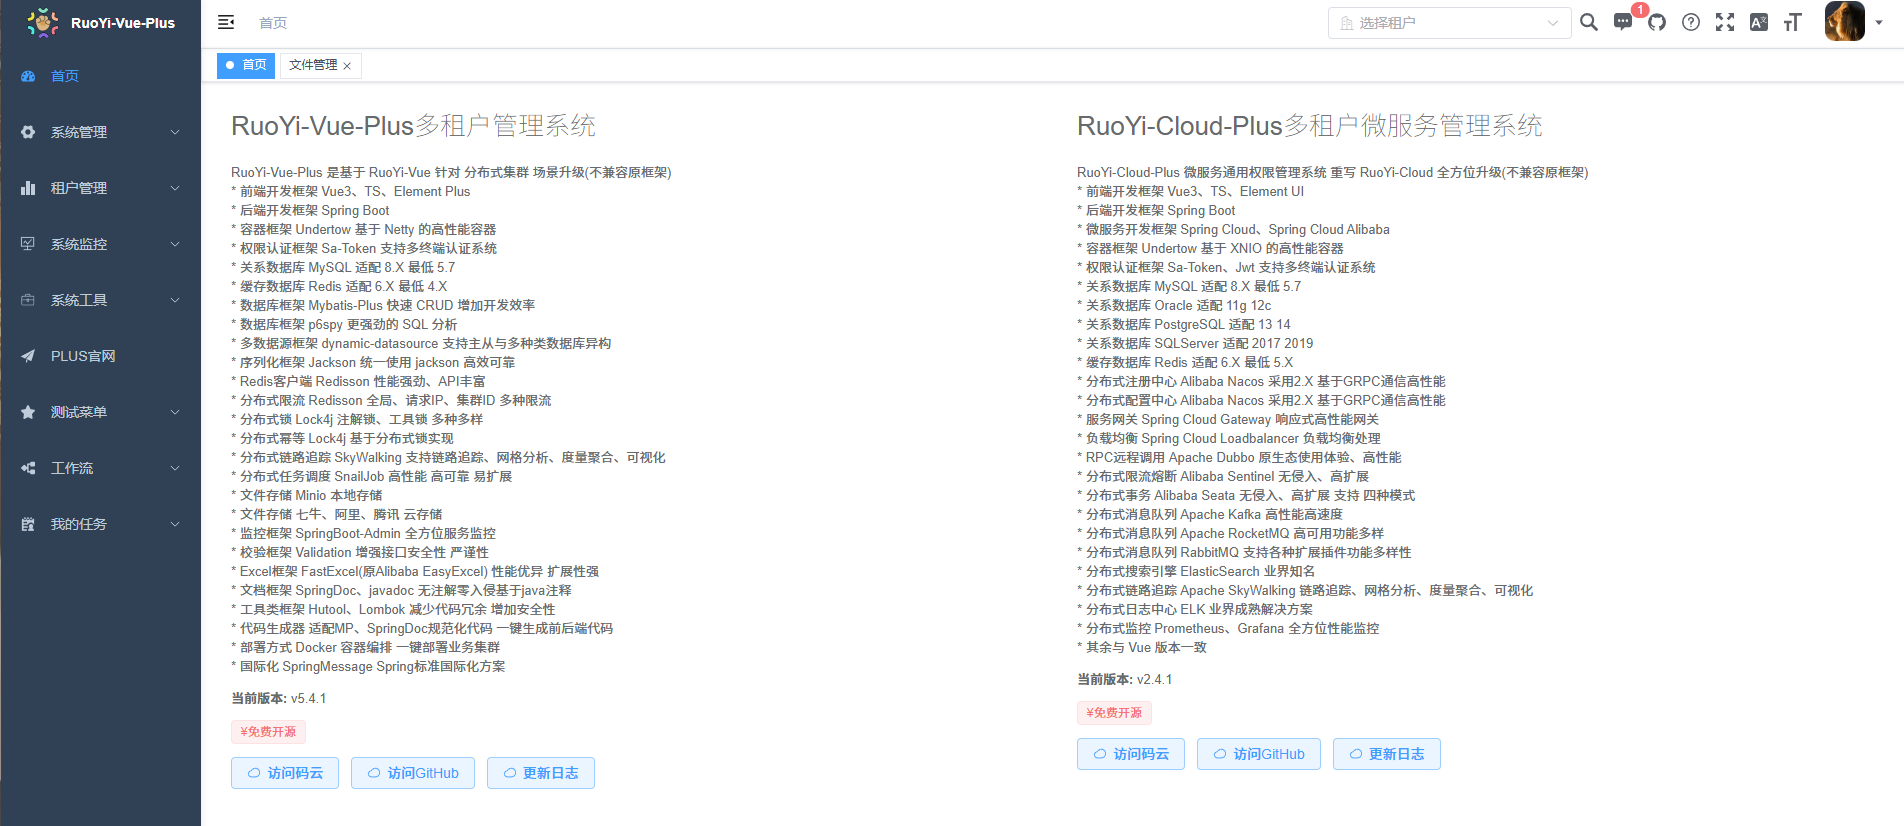Open the layout size text icon
1904x826 pixels.
(x=1793, y=22)
